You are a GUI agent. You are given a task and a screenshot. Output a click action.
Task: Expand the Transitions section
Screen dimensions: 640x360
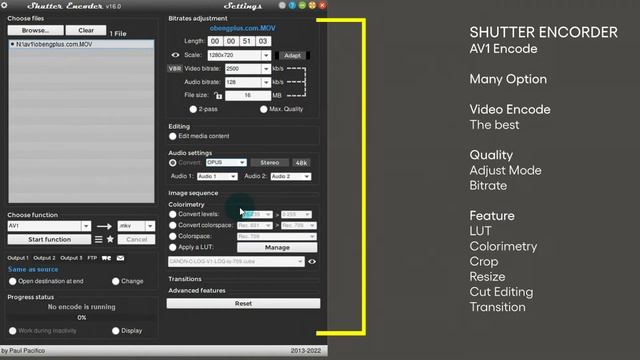[185, 279]
